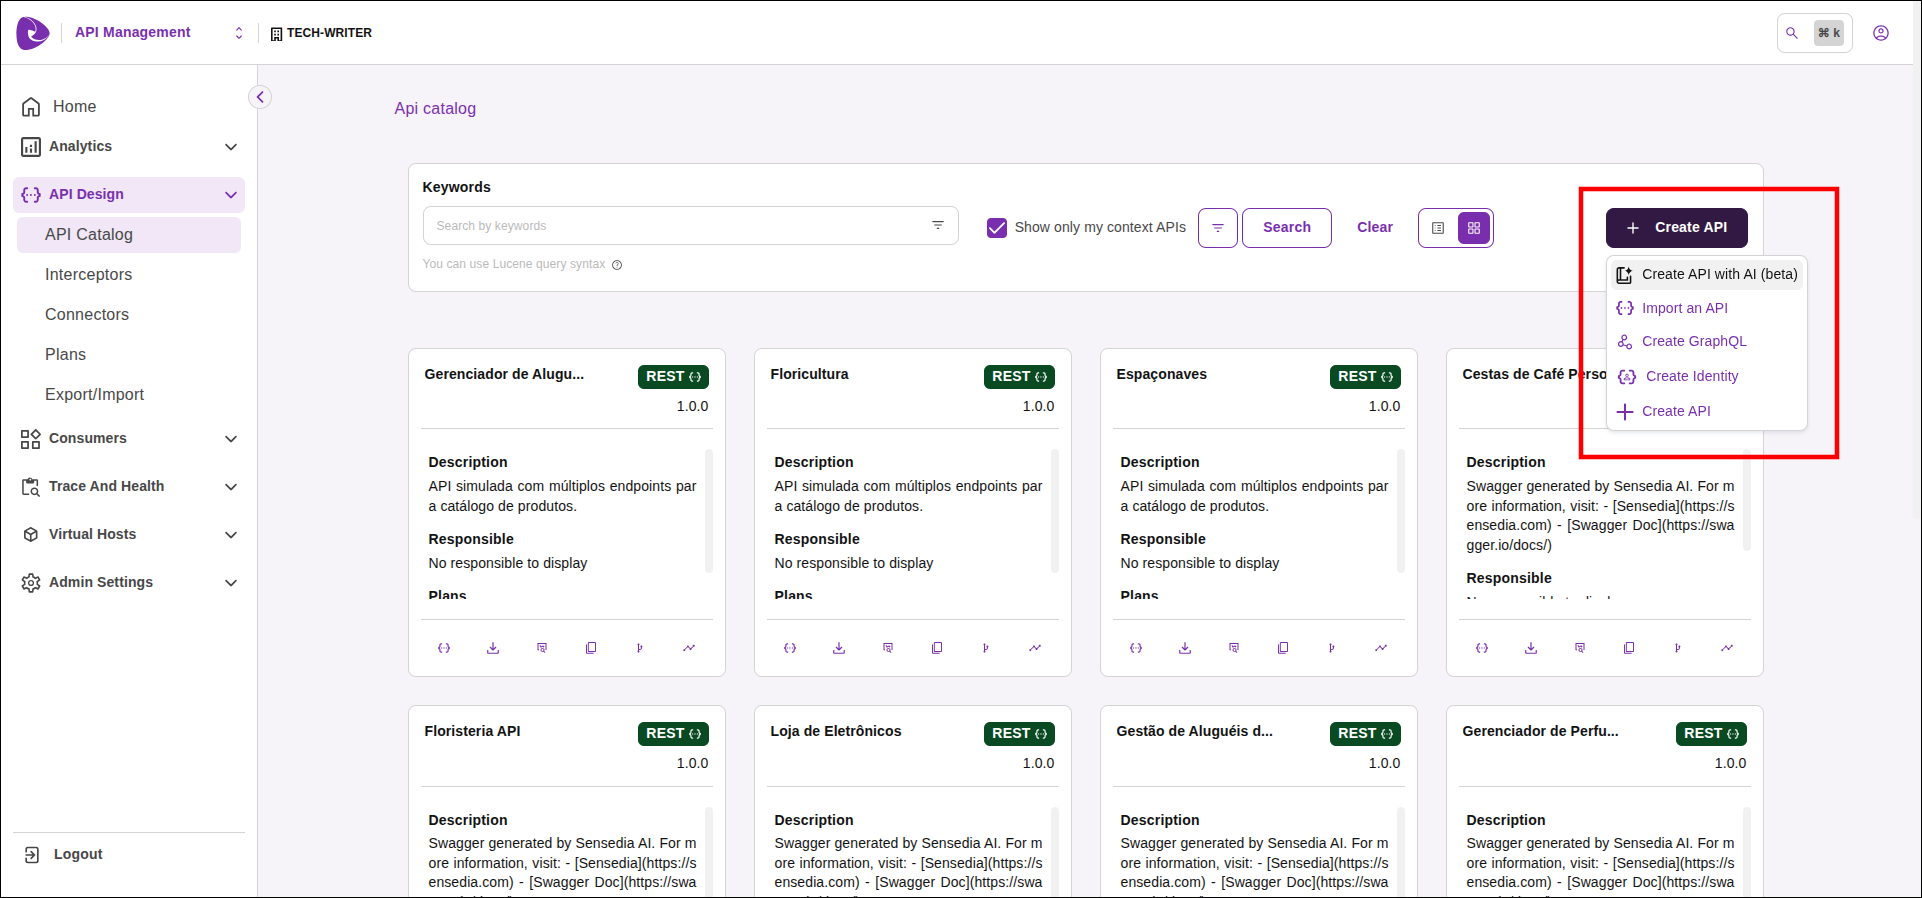Click the Search button

(x=1286, y=228)
